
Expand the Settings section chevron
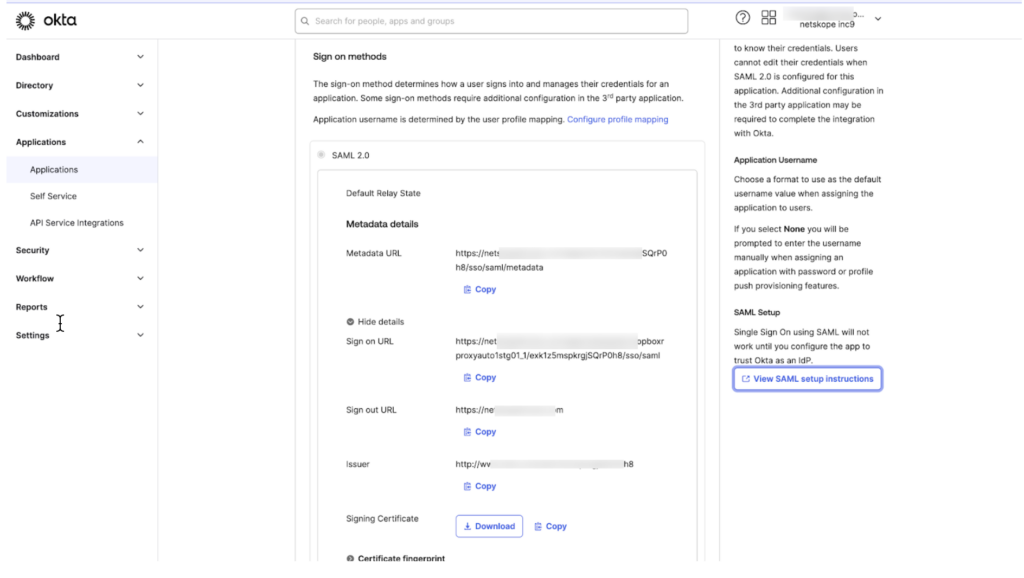[140, 335]
